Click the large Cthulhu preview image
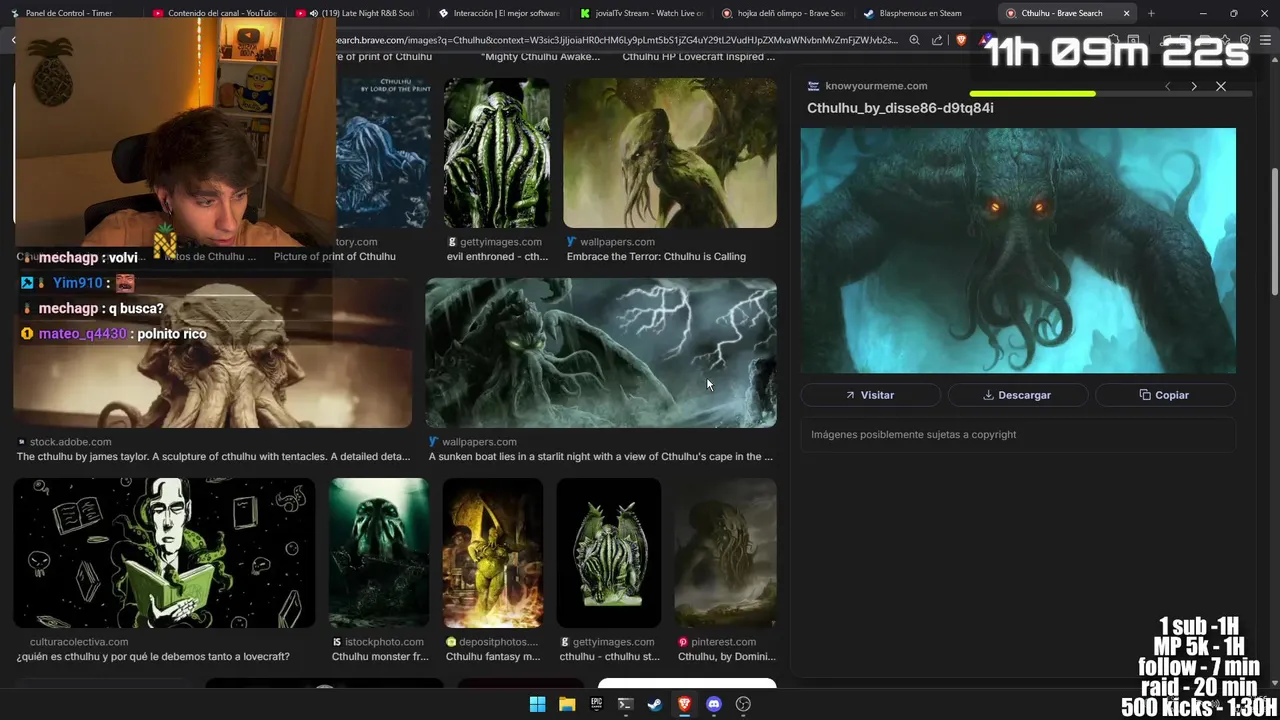1280x720 pixels. 1018,250
